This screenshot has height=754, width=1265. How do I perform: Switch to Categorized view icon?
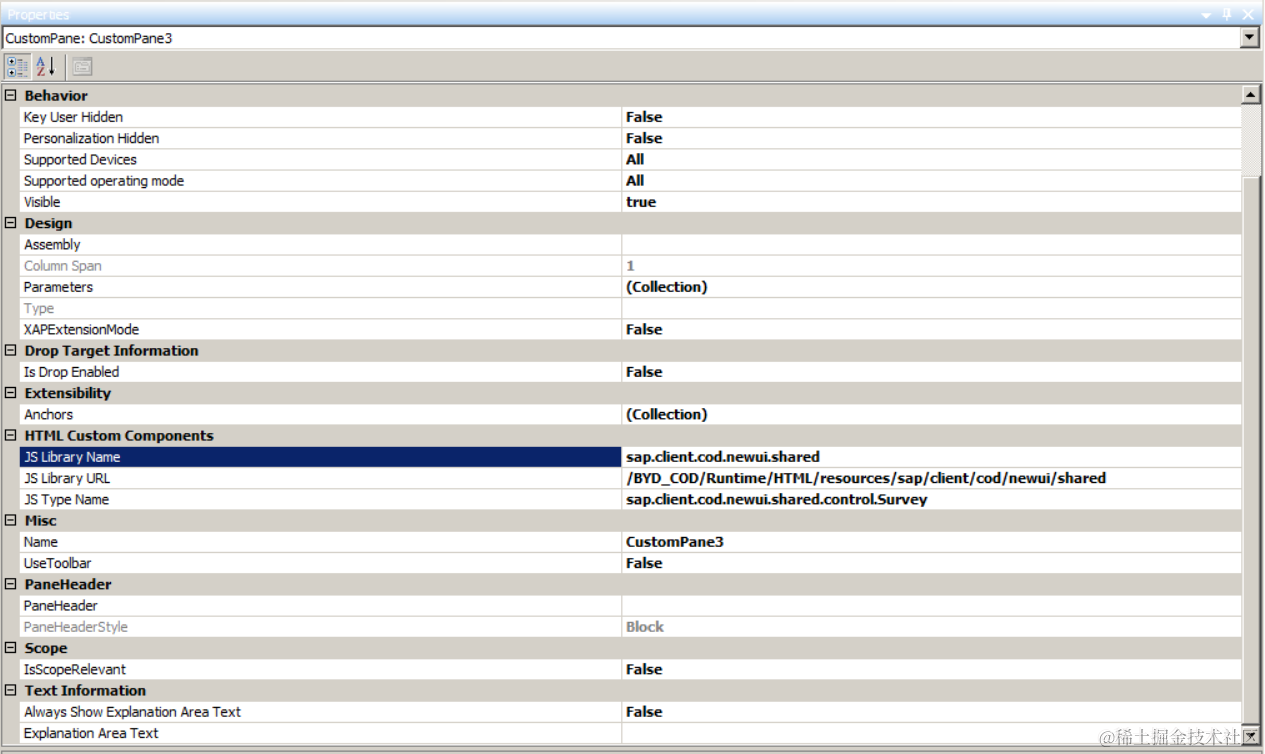click(17, 67)
